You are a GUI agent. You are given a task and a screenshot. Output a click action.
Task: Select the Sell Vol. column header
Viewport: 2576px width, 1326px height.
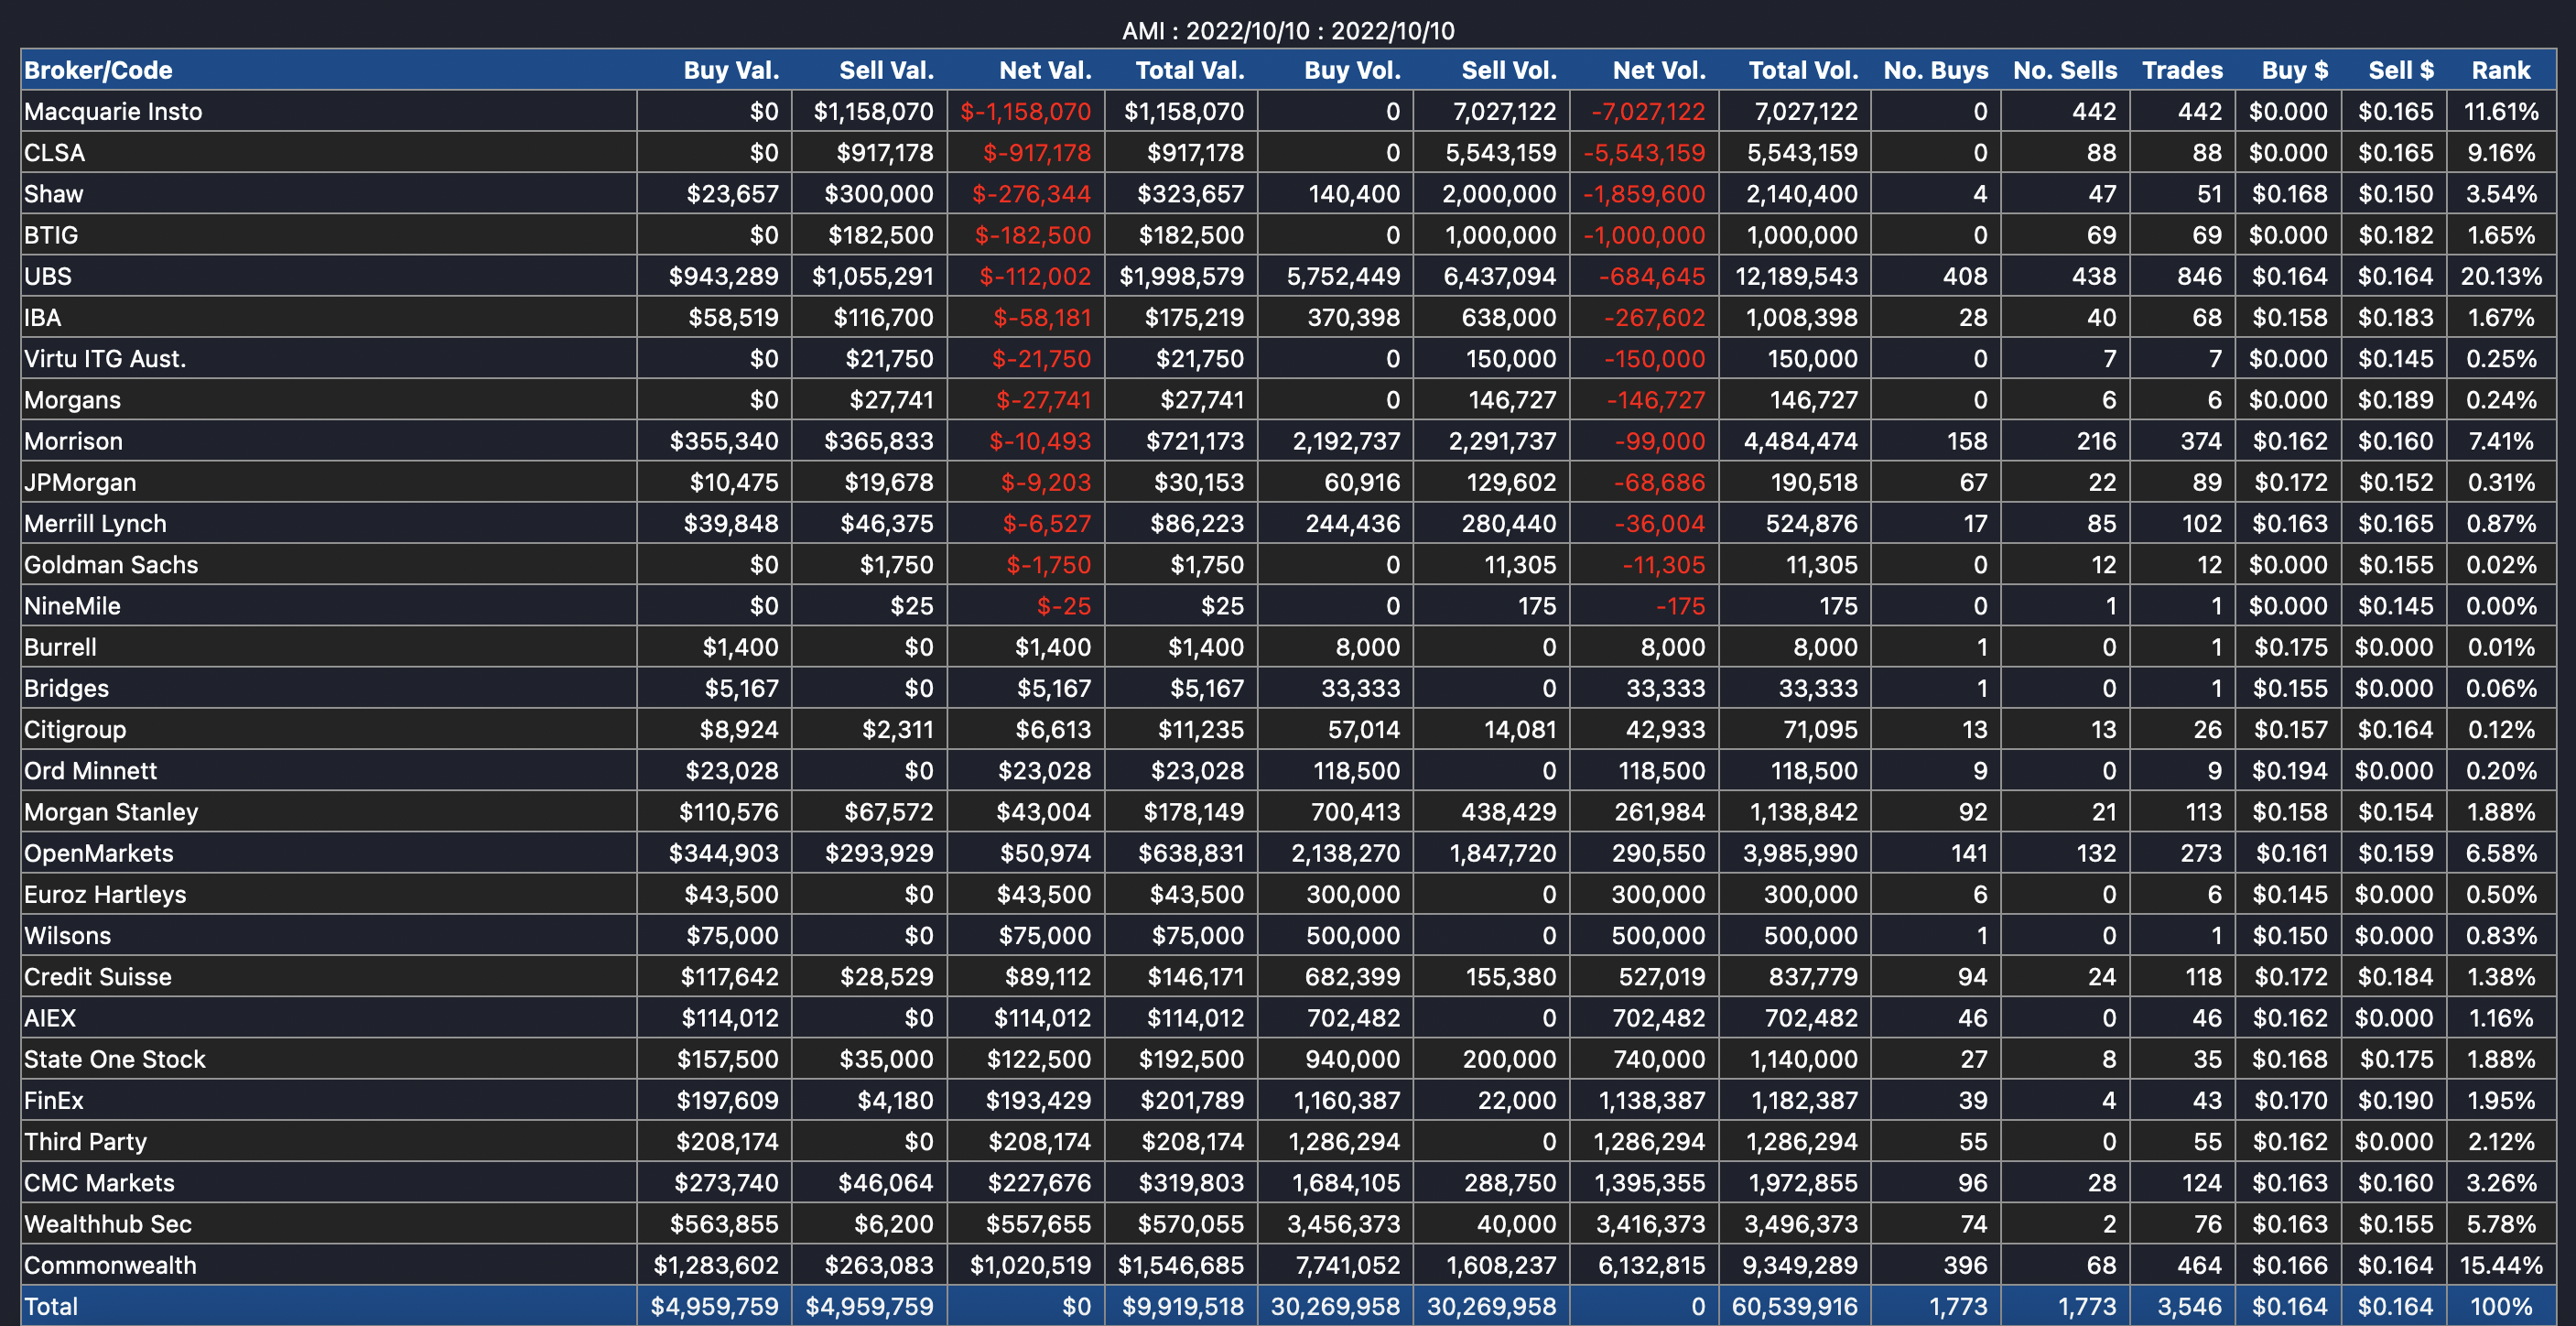pos(1509,70)
